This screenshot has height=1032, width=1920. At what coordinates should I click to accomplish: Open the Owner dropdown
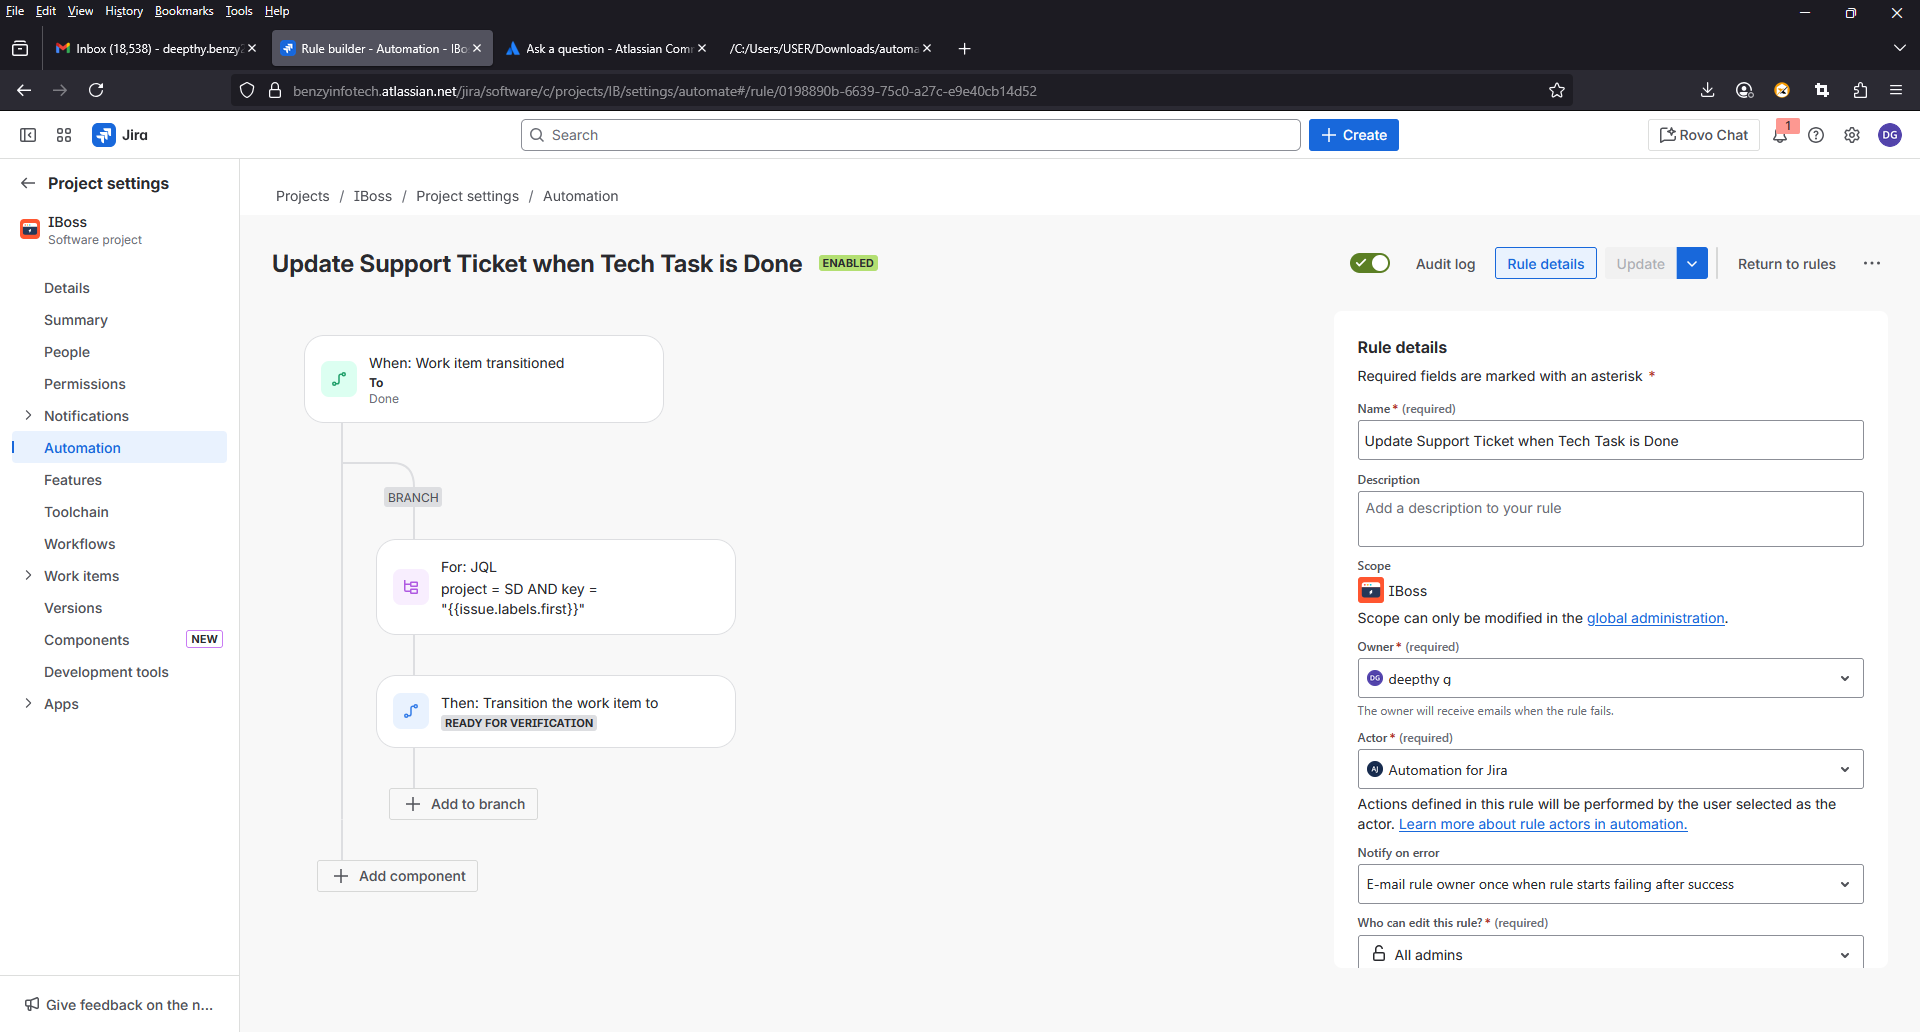(1610, 679)
